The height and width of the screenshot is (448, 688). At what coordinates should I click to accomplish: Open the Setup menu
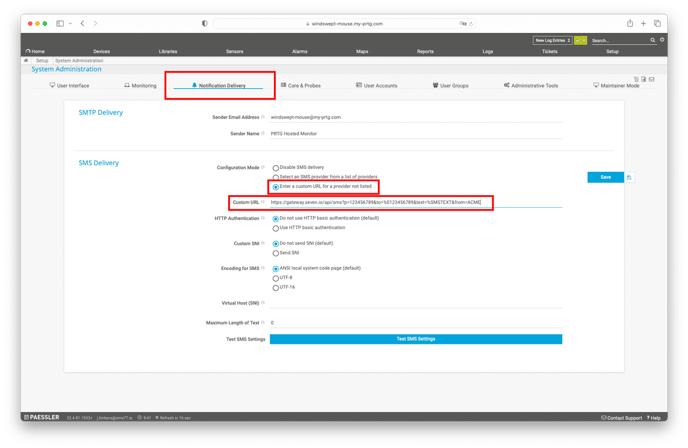click(612, 51)
